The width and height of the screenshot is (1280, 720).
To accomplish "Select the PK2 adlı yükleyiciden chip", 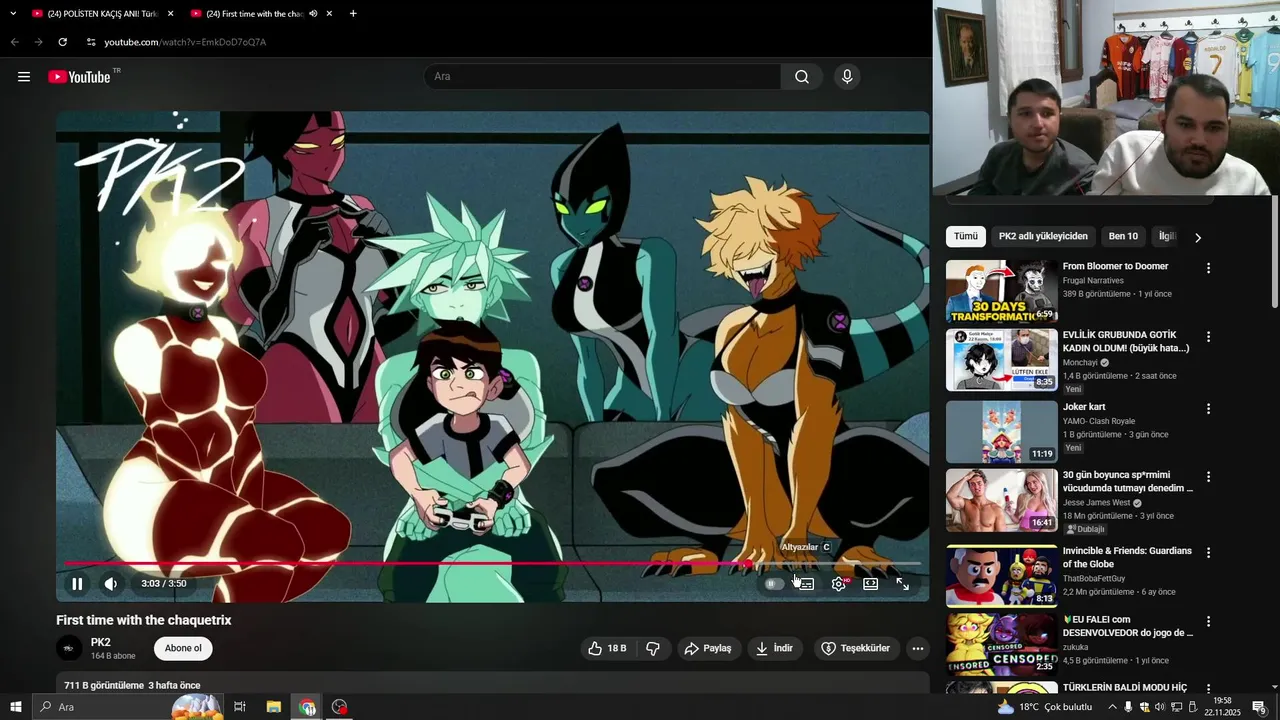I will pos(1043,236).
